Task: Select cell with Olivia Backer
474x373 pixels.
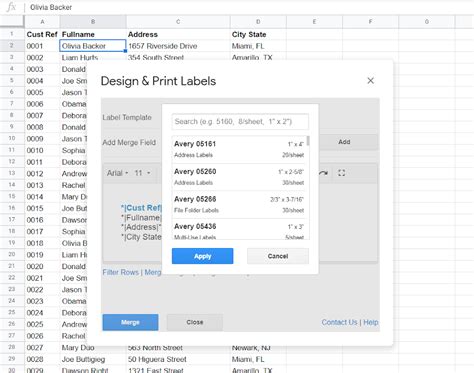Action: (93, 46)
